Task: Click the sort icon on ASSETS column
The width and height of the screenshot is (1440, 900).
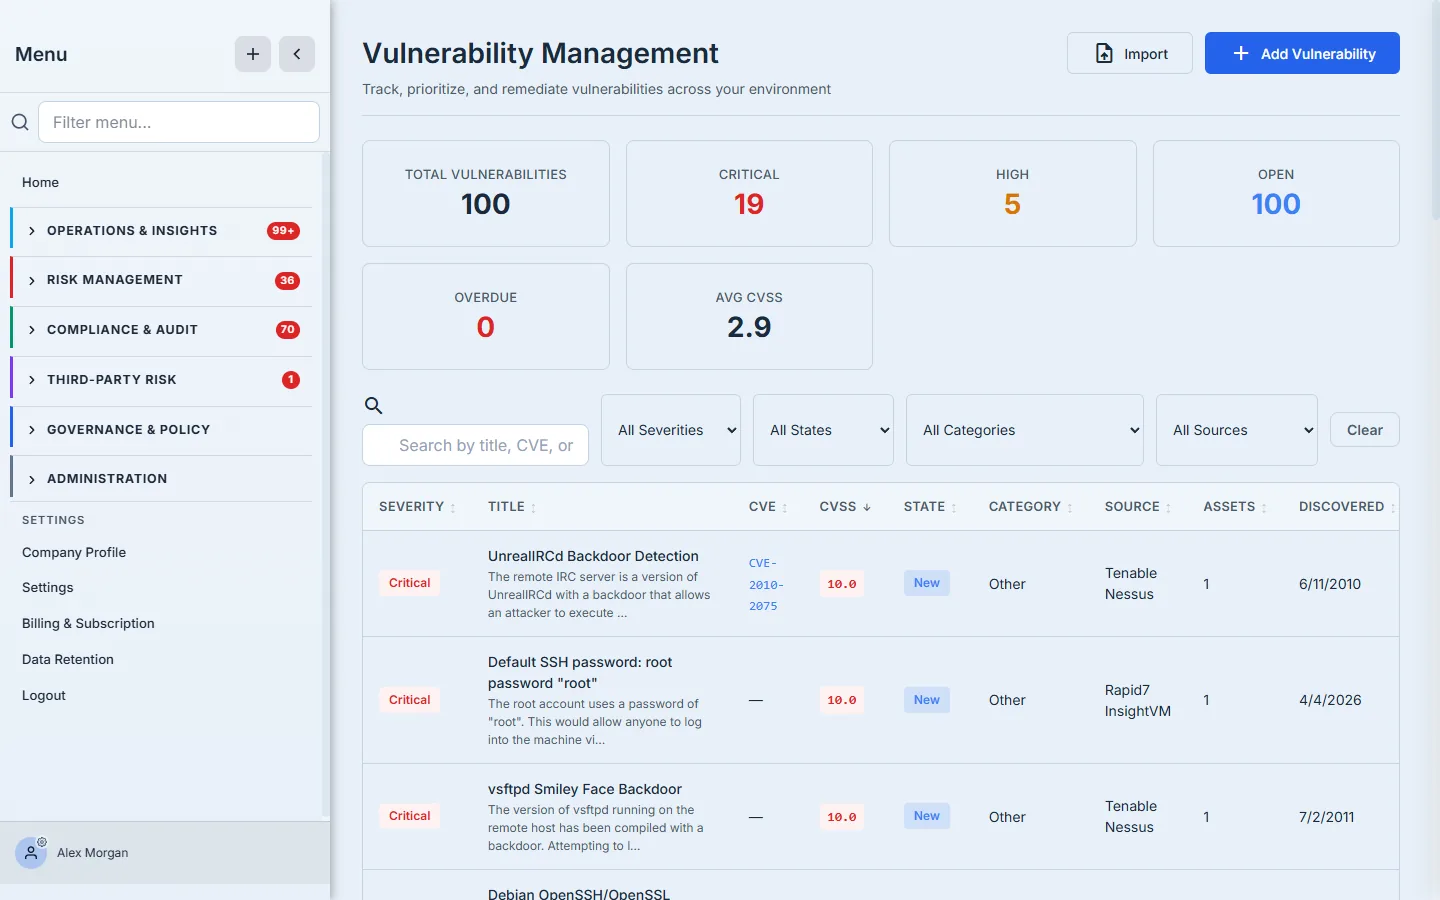Action: (x=1264, y=508)
